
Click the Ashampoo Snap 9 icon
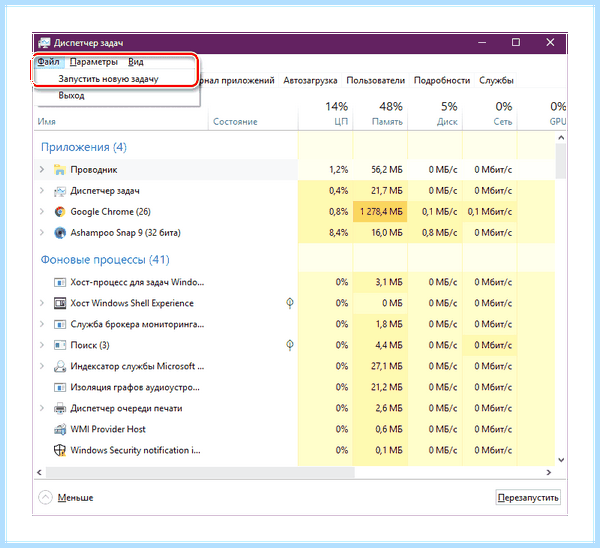click(60, 233)
